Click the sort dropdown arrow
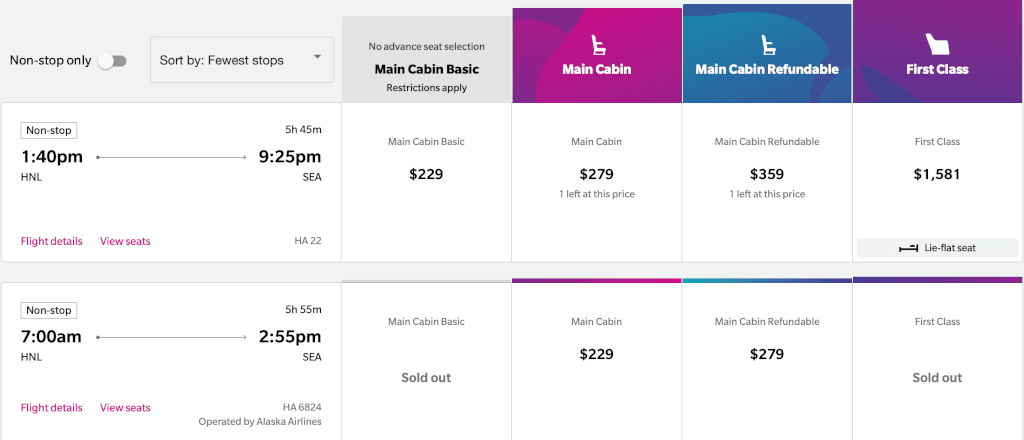This screenshot has height=440, width=1024. tap(317, 57)
